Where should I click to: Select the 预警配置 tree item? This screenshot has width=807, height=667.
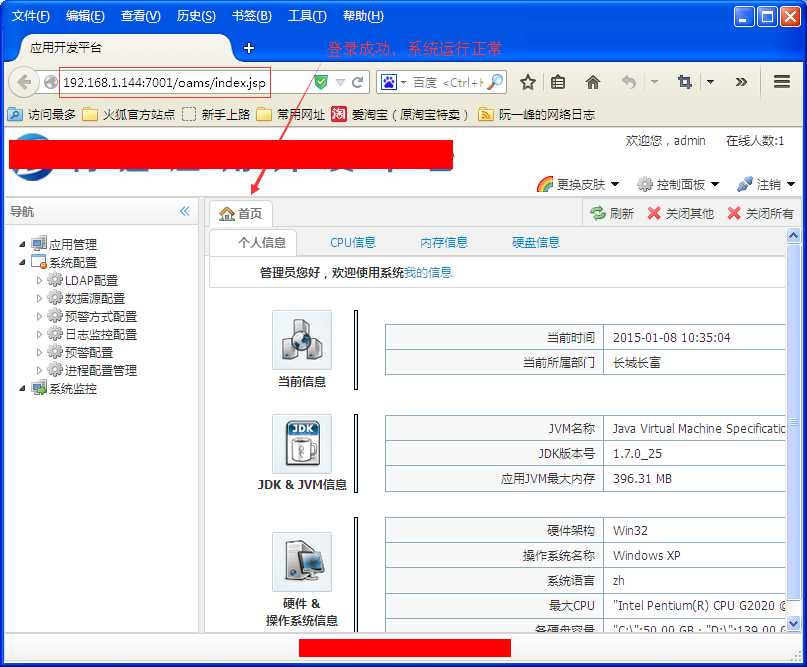tap(89, 353)
